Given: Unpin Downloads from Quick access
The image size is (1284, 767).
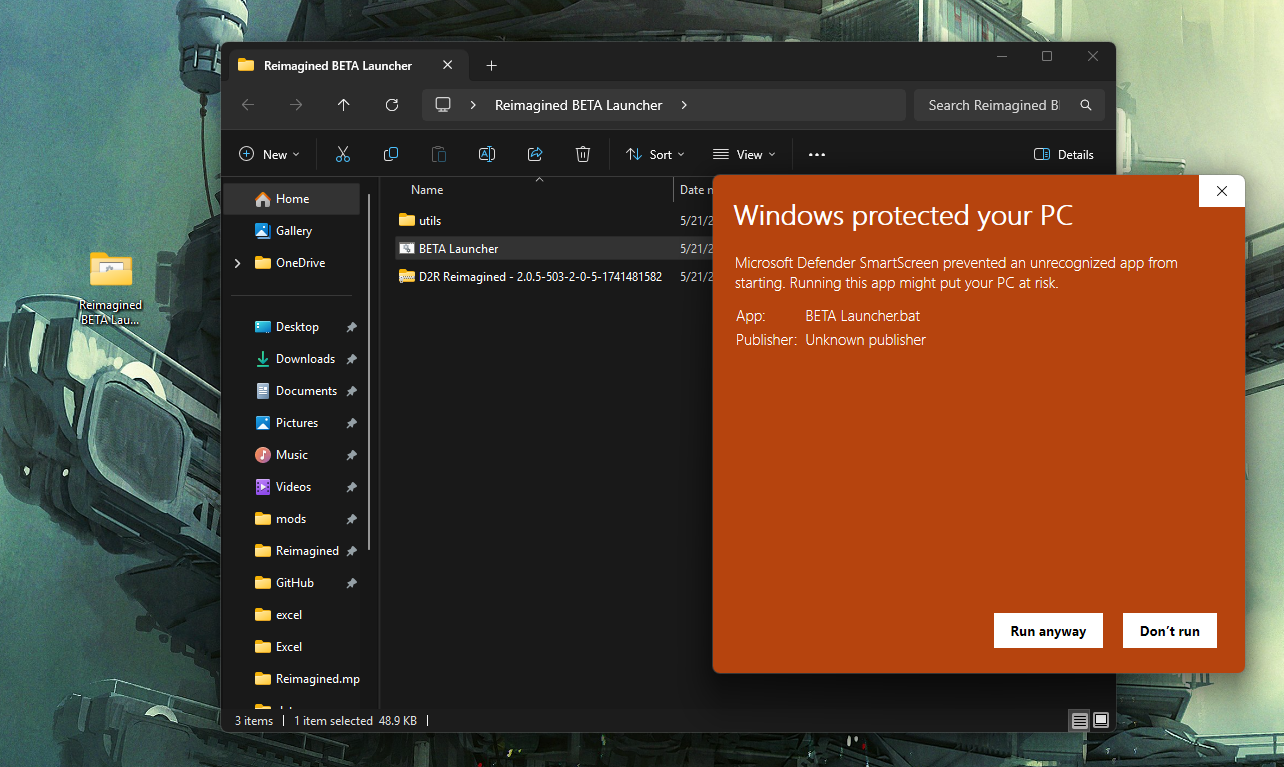Looking at the screenshot, I should [x=351, y=359].
